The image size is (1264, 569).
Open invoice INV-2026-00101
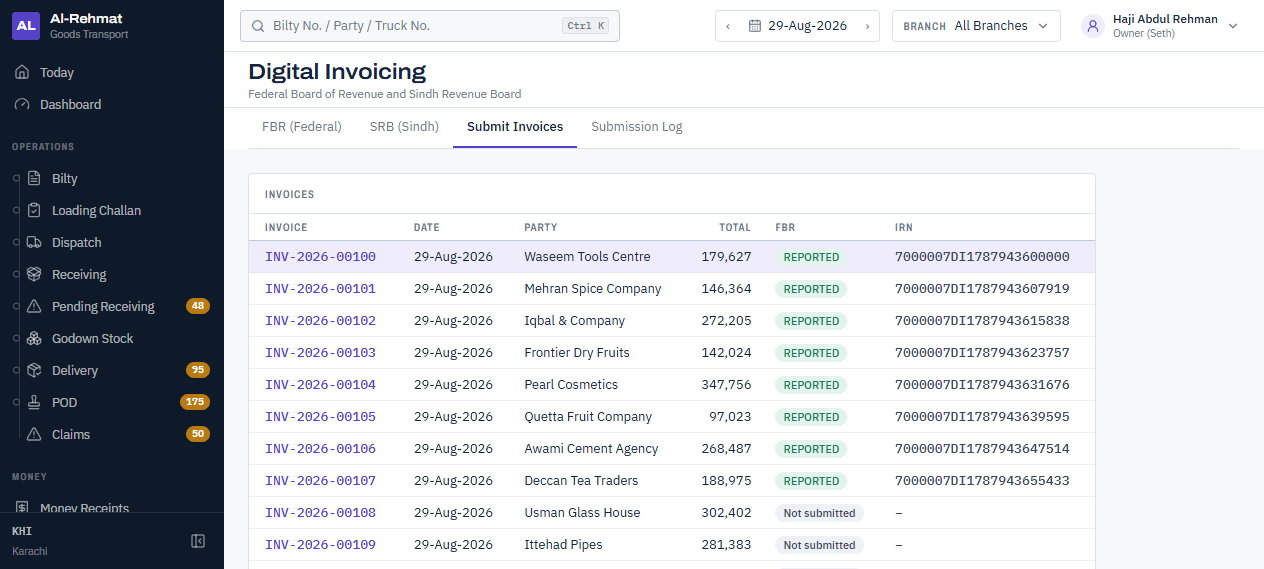point(320,289)
